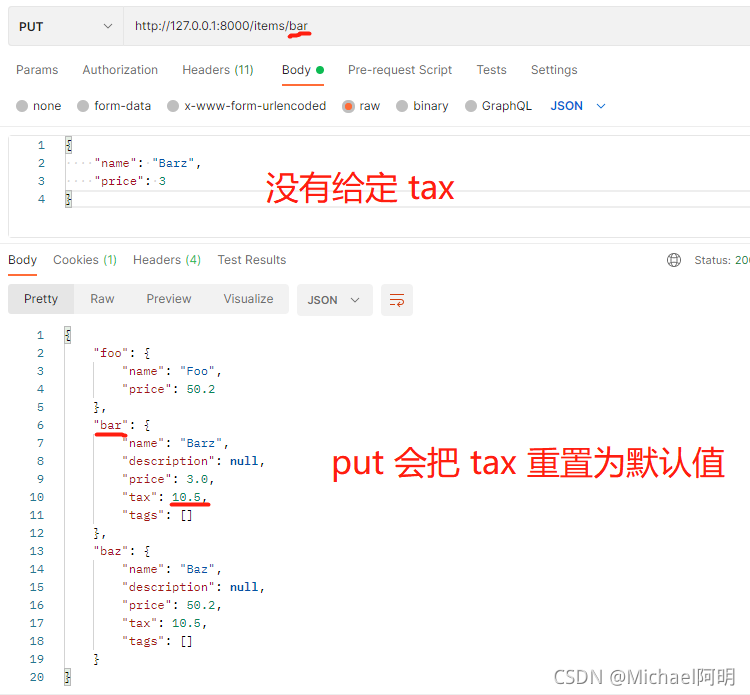Click the "price": 3.0 response line
Viewport: 750px width, 695px height.
click(x=168, y=479)
